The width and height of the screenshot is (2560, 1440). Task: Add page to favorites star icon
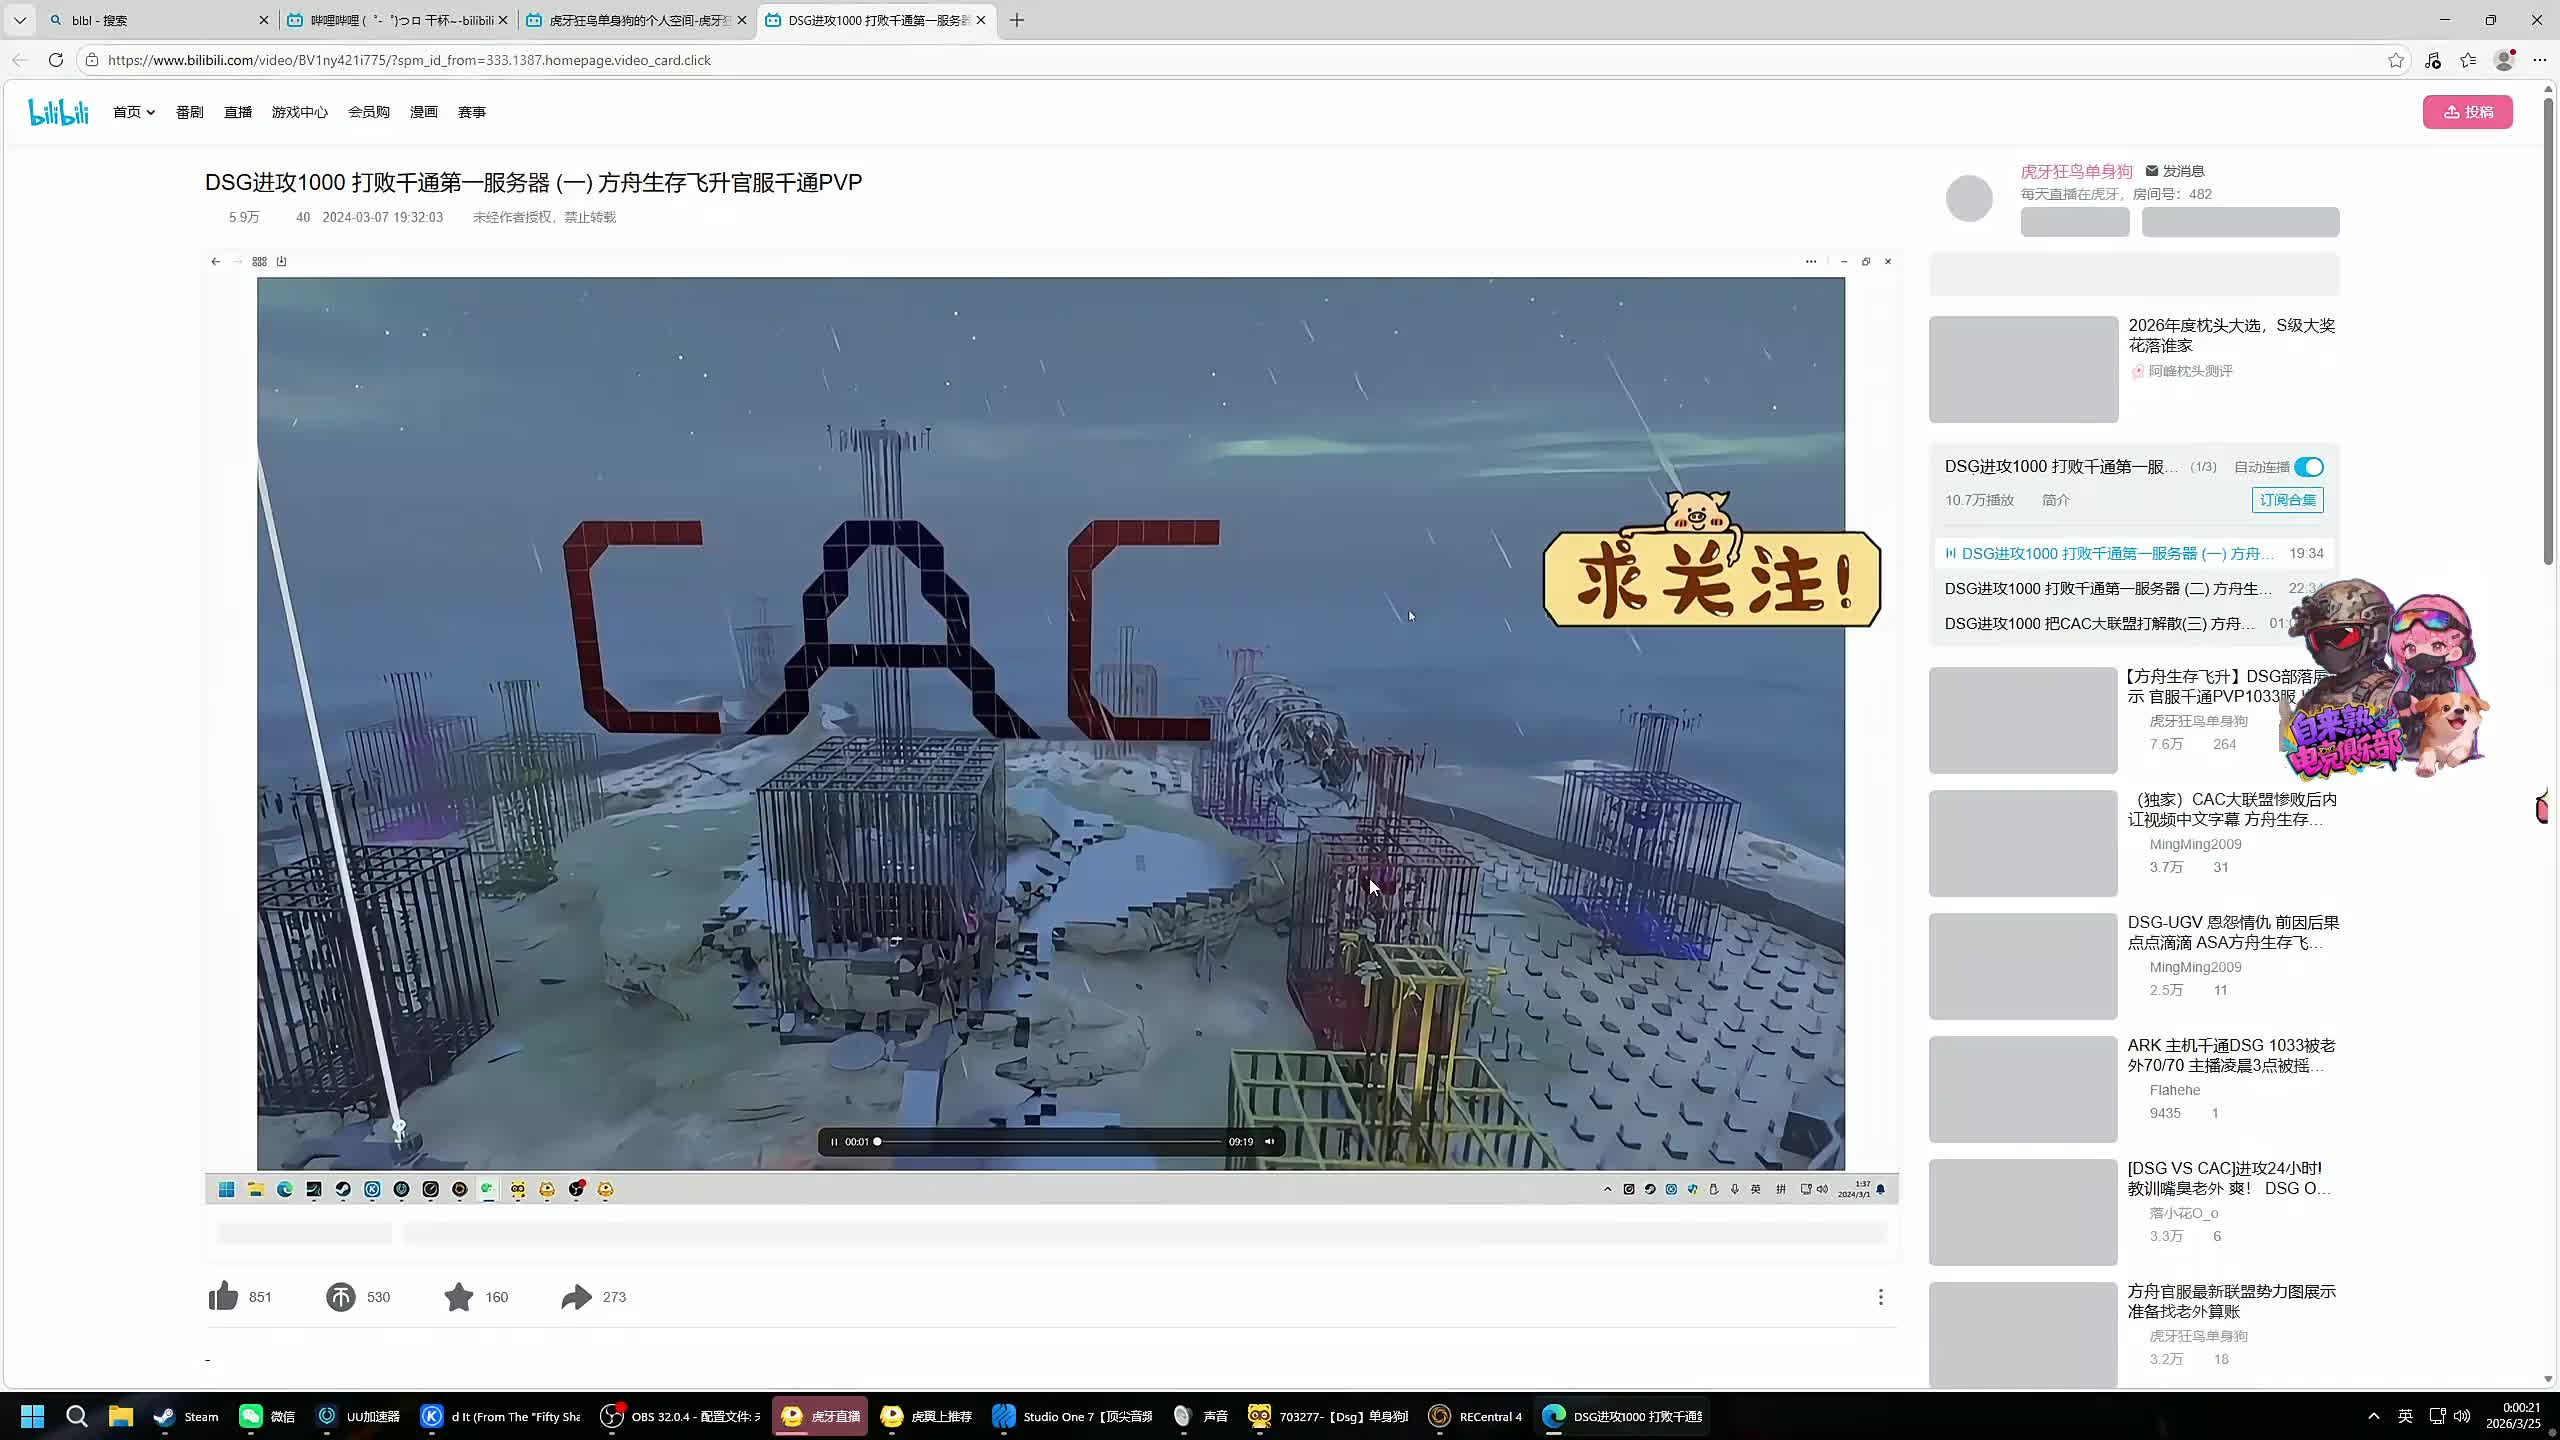click(x=2396, y=60)
